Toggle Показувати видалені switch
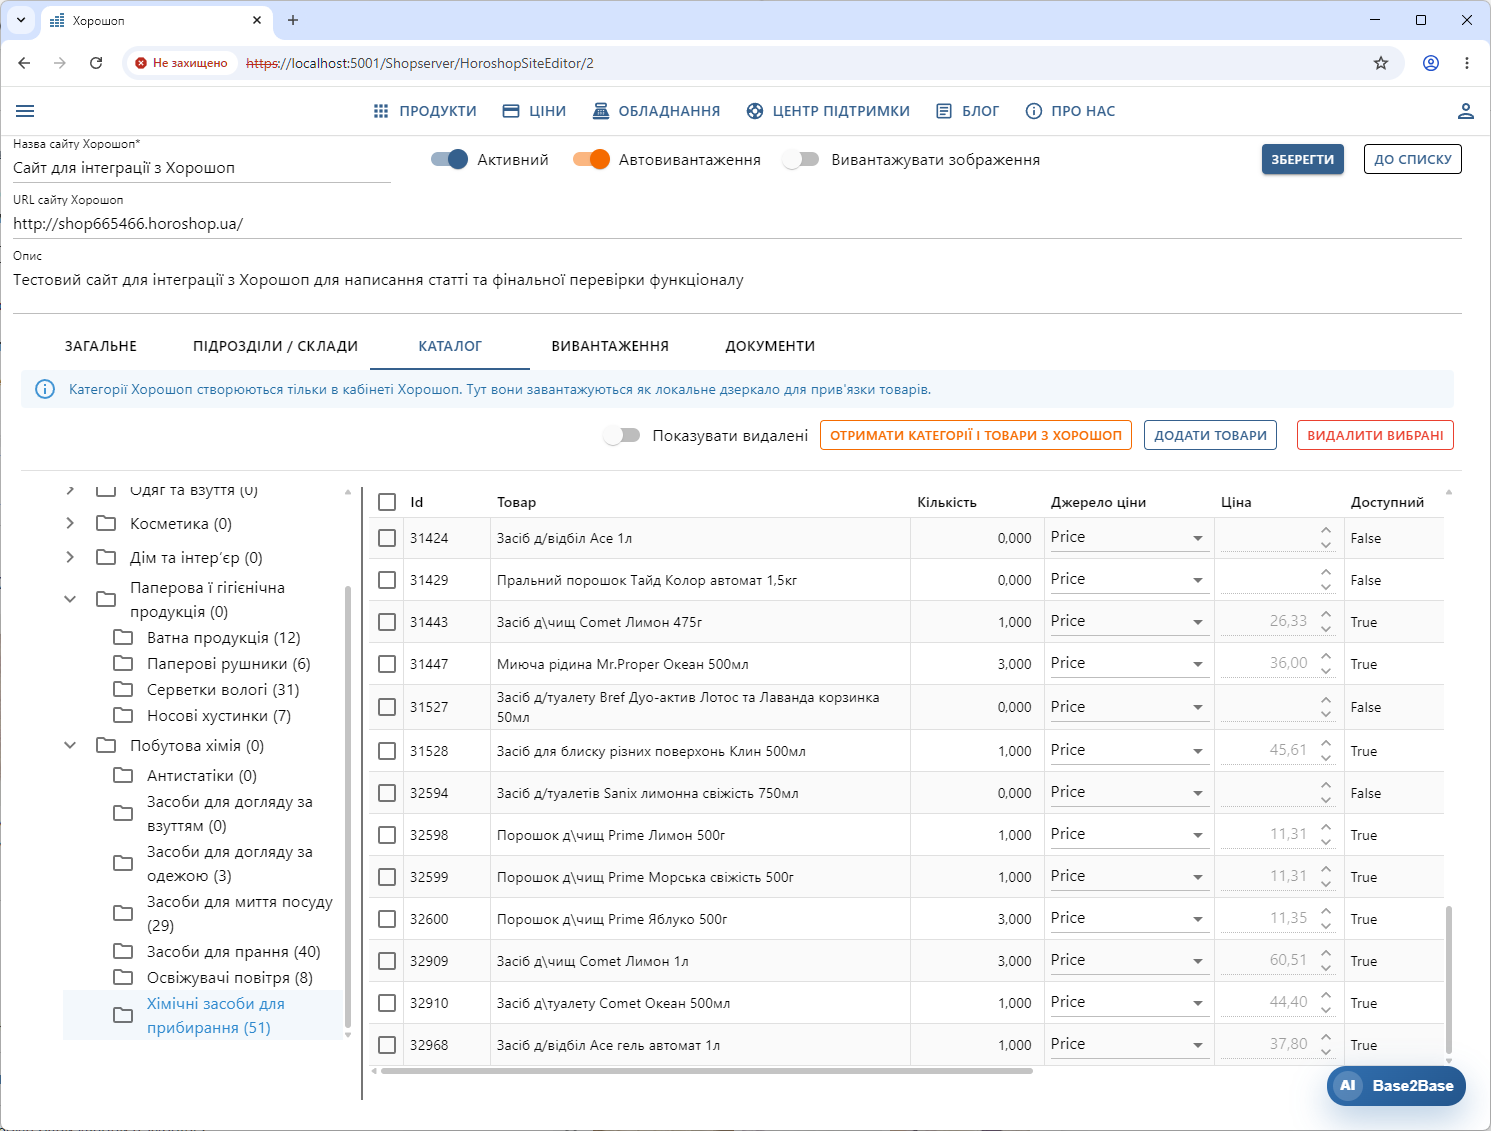Image resolution: width=1491 pixels, height=1131 pixels. pyautogui.click(x=622, y=435)
